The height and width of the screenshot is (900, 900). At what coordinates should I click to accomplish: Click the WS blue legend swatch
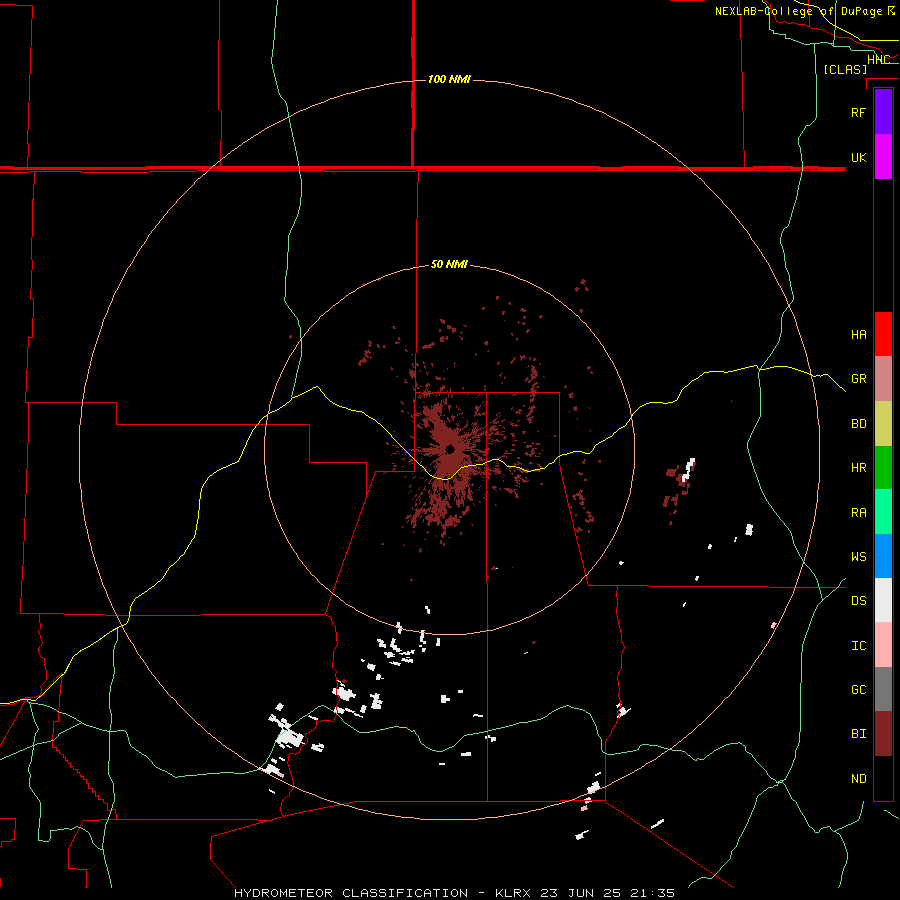(x=883, y=556)
